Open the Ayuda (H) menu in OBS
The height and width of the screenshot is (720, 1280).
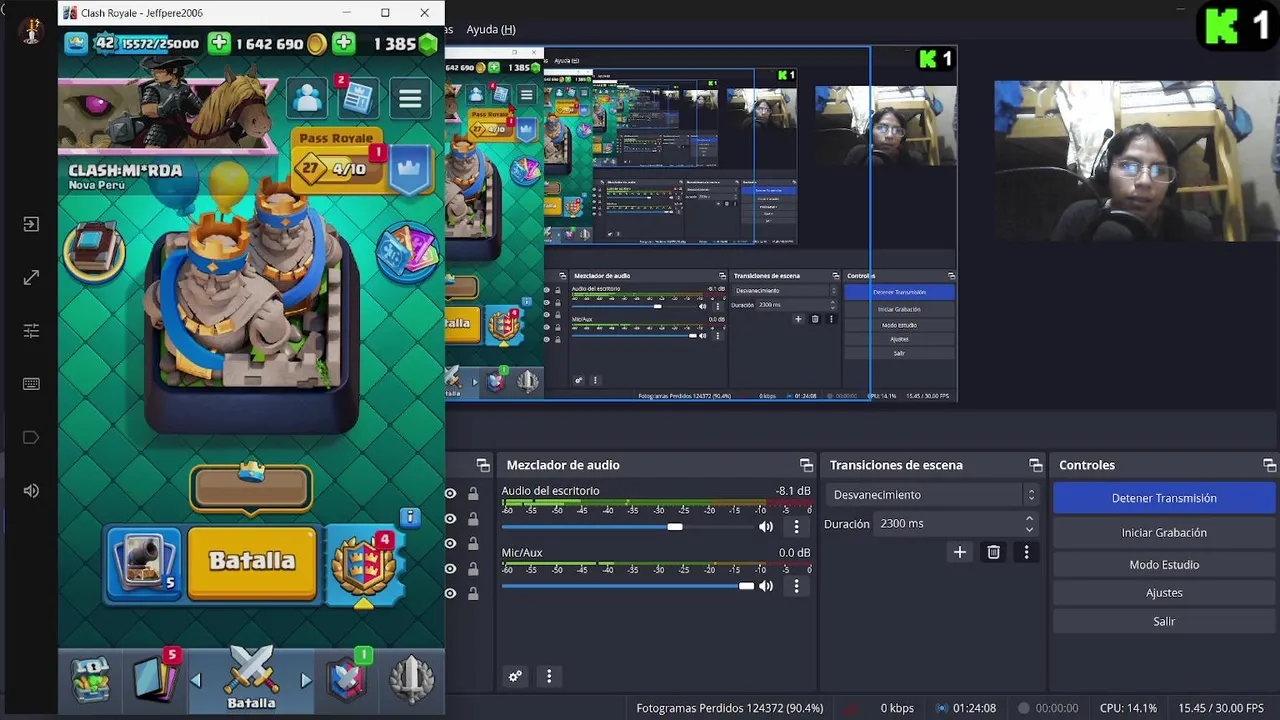(491, 29)
